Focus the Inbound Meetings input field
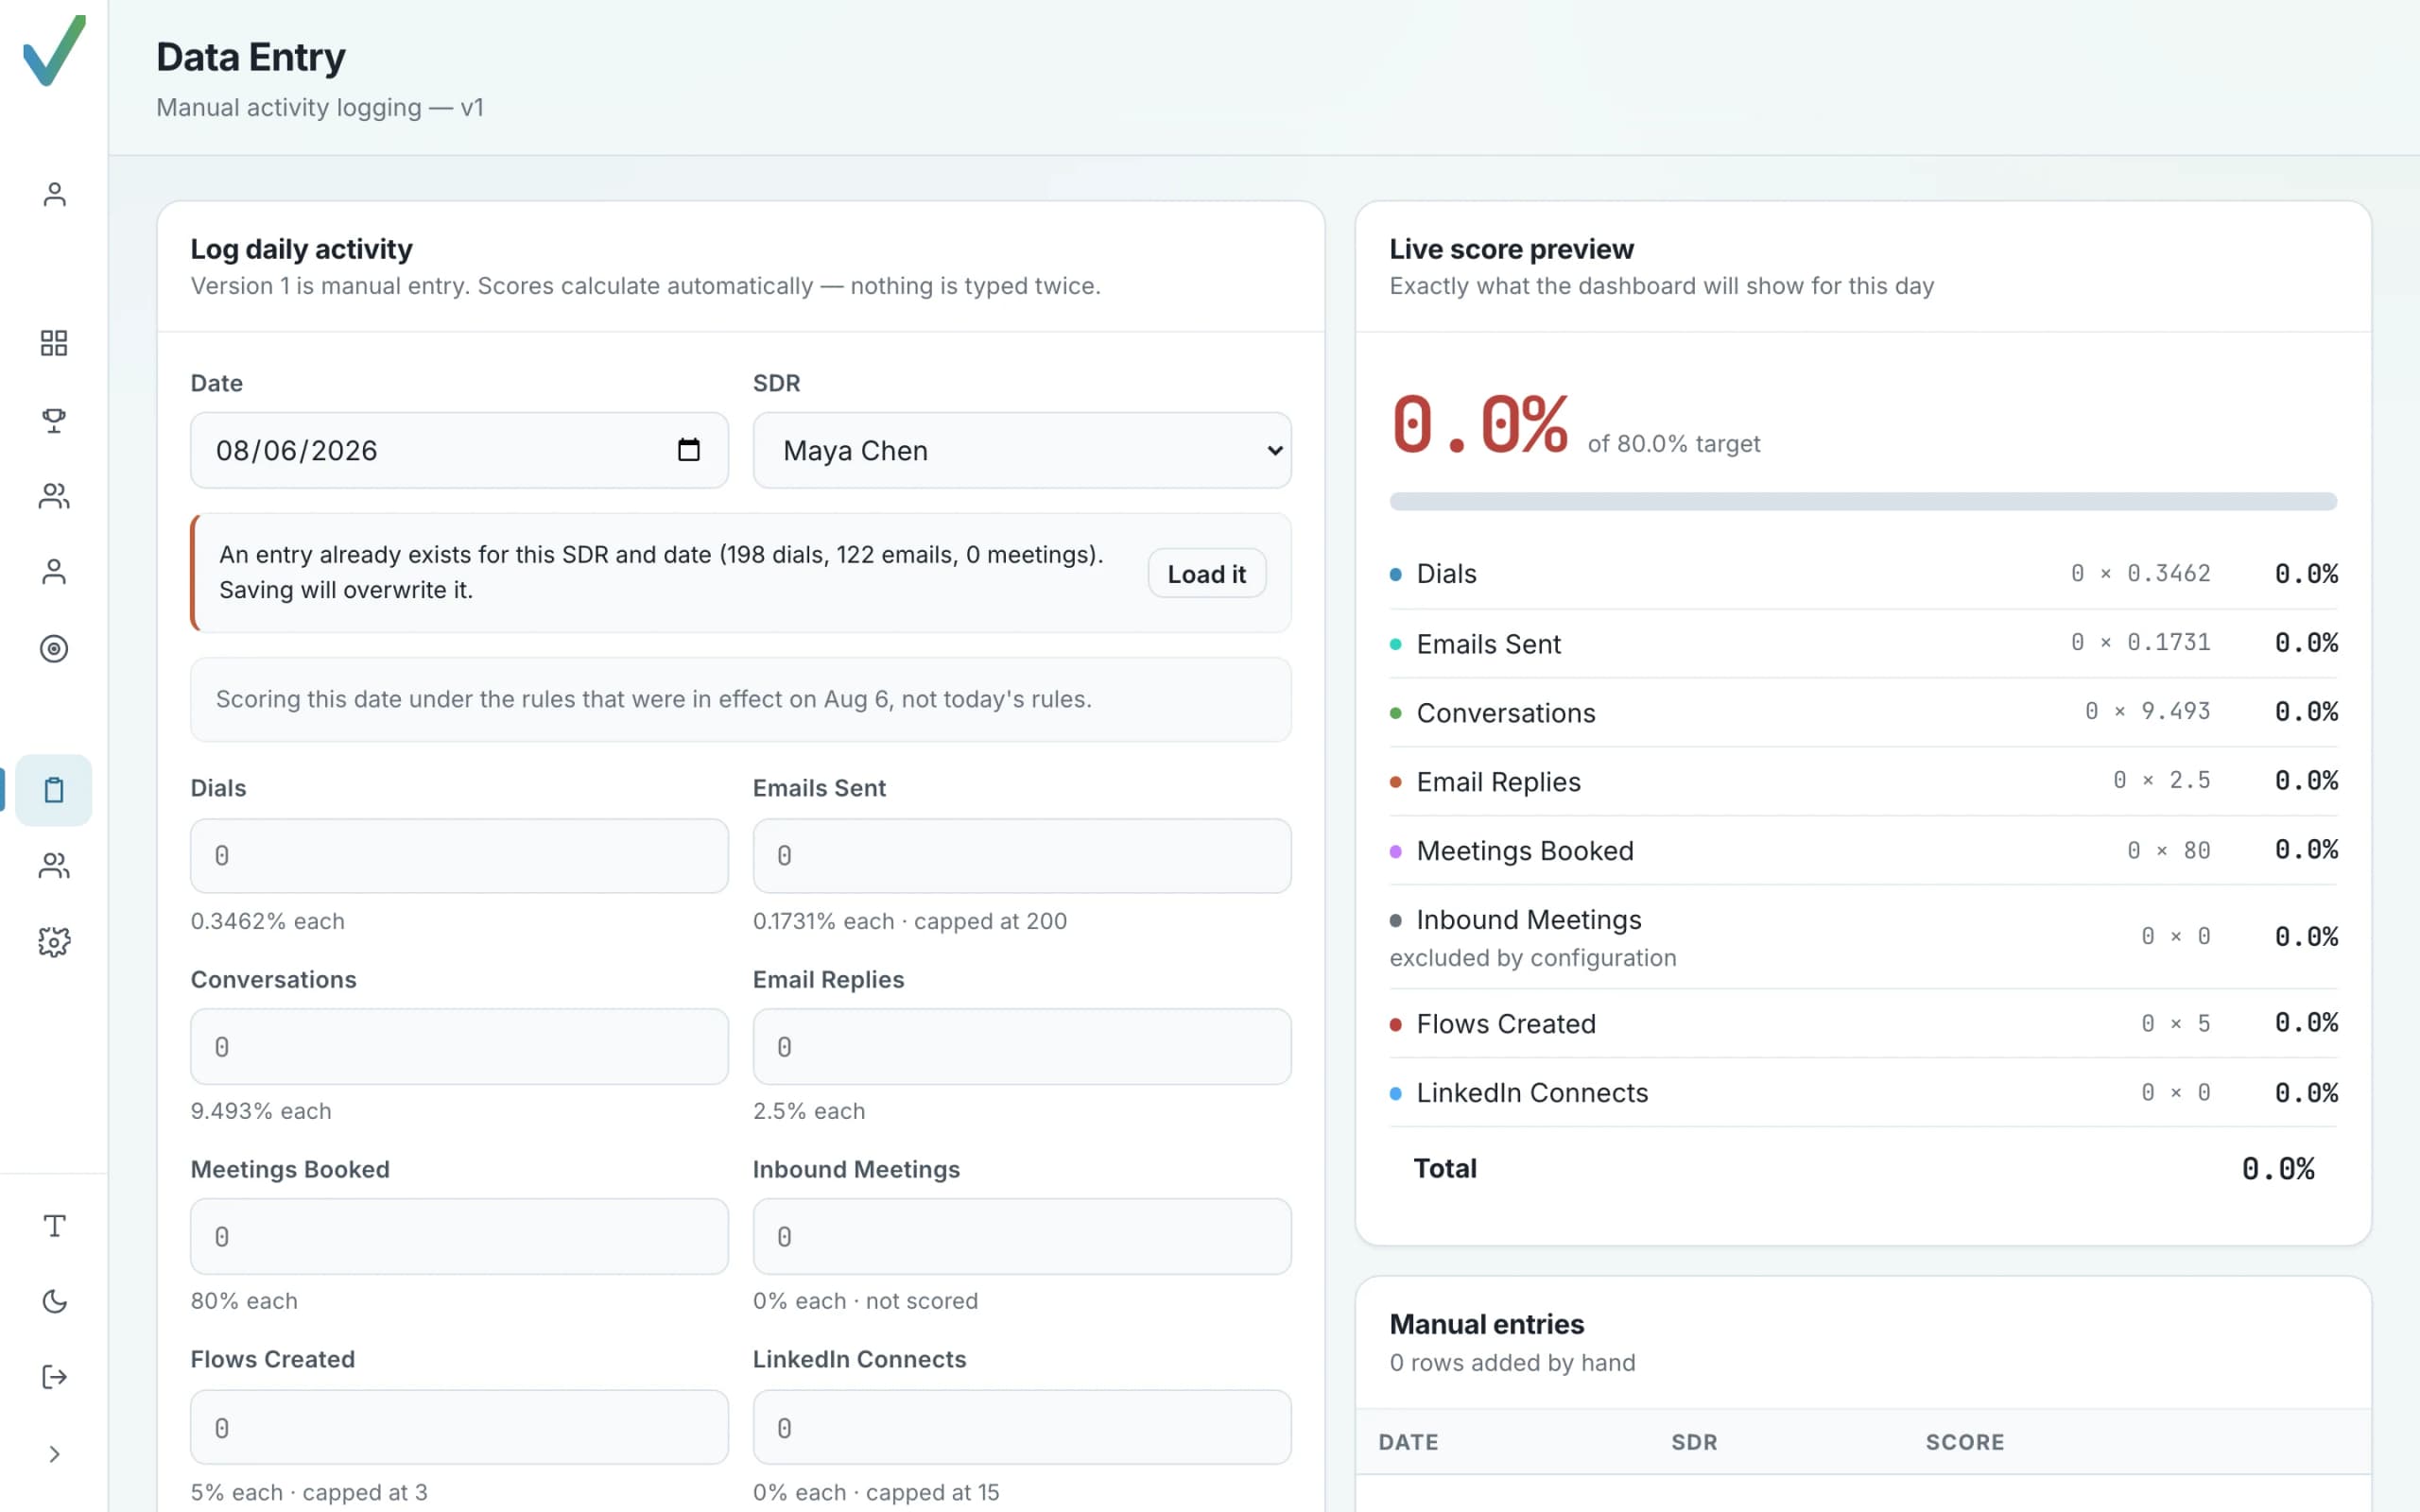The width and height of the screenshot is (2420, 1512). (1021, 1237)
